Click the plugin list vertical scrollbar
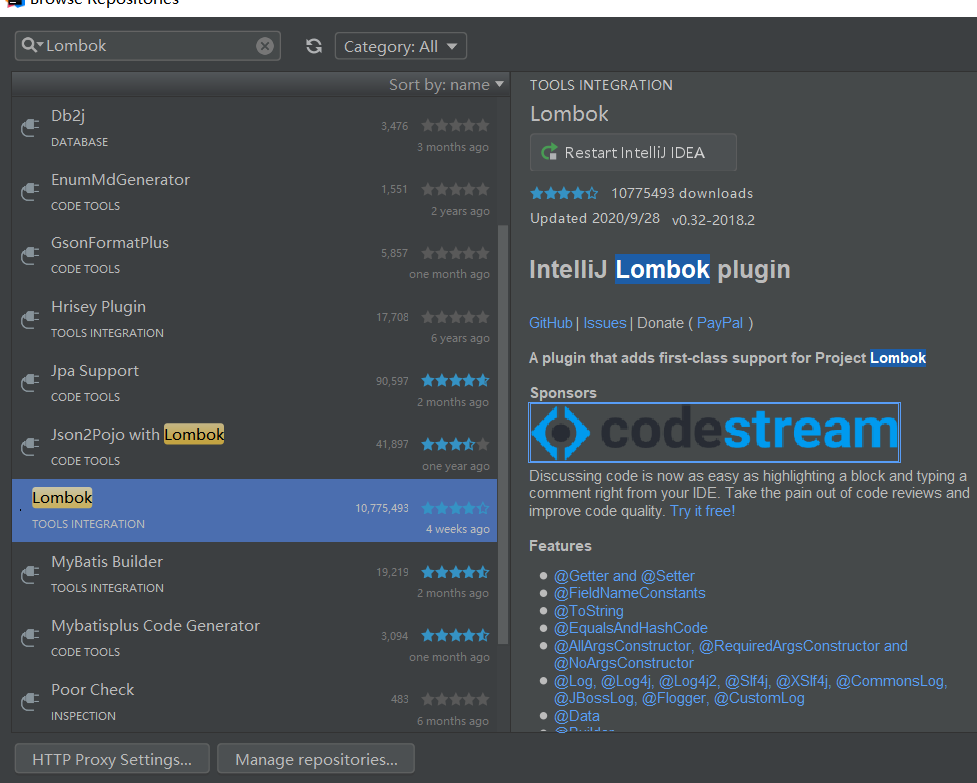This screenshot has height=783, width=977. pyautogui.click(x=503, y=434)
